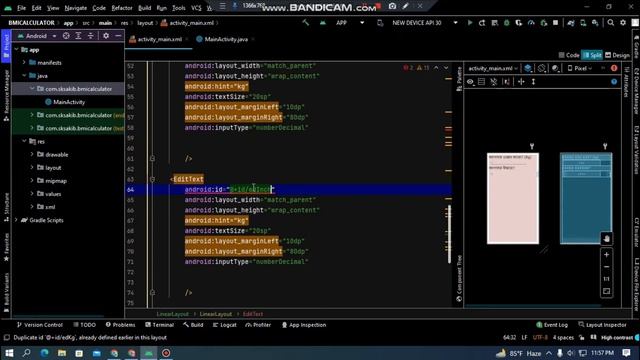The height and width of the screenshot is (360, 640).
Task: Open activity_main.xml file dropdown in design toolbar
Action: pos(493,68)
